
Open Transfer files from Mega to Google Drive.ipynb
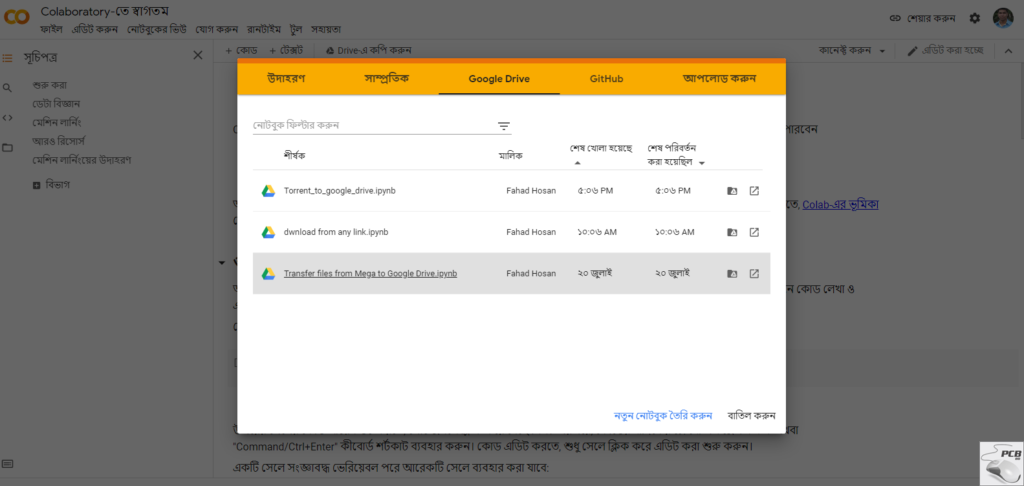point(370,274)
